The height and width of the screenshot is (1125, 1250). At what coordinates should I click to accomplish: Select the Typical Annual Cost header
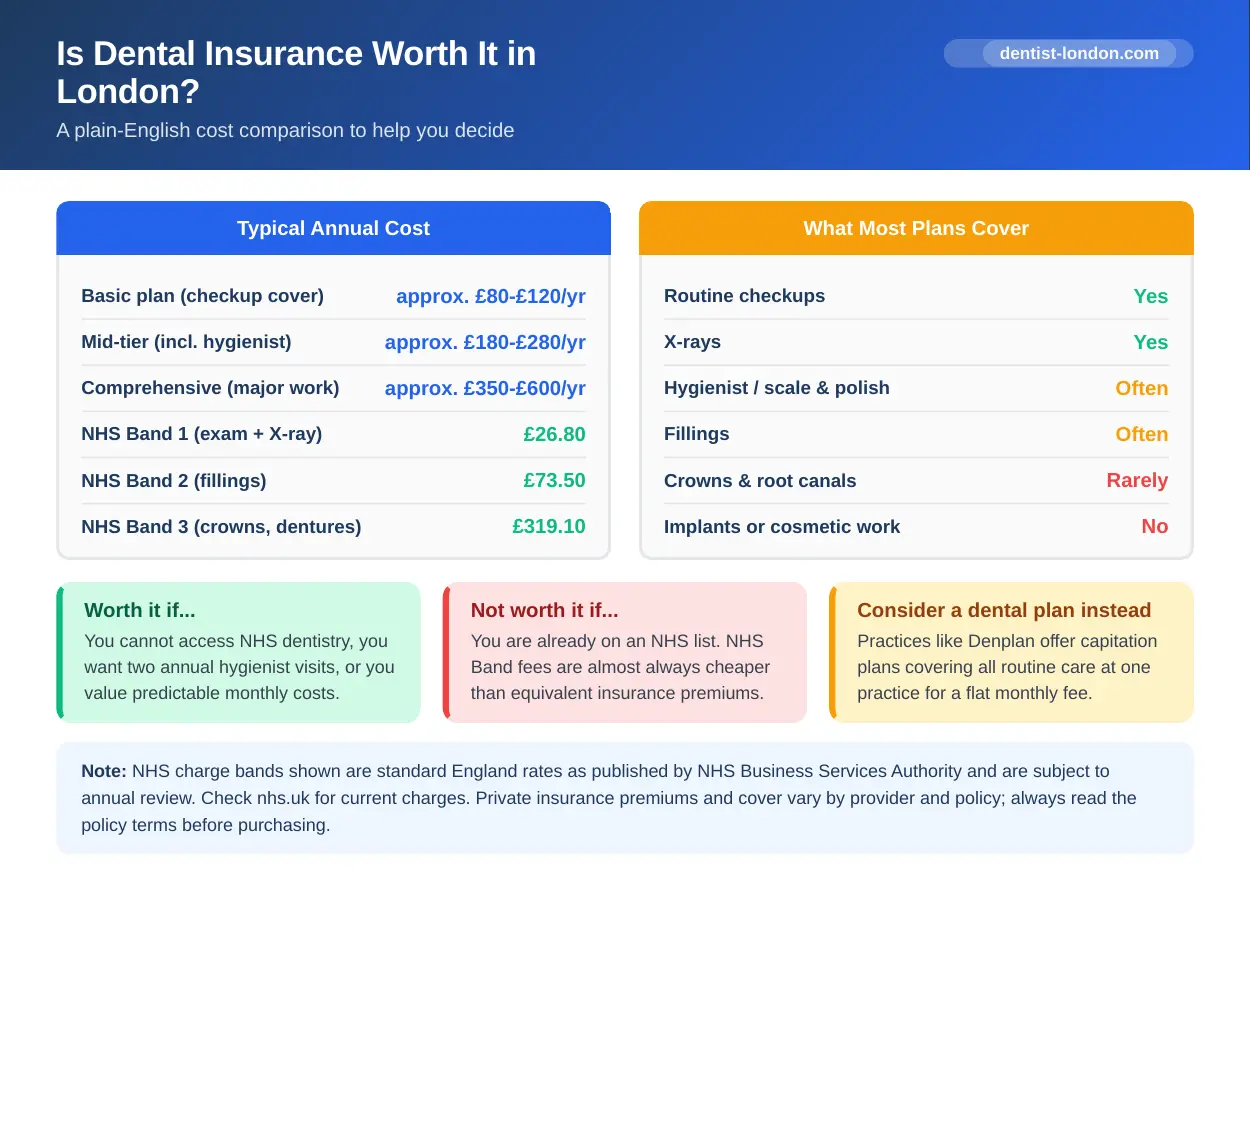click(333, 228)
